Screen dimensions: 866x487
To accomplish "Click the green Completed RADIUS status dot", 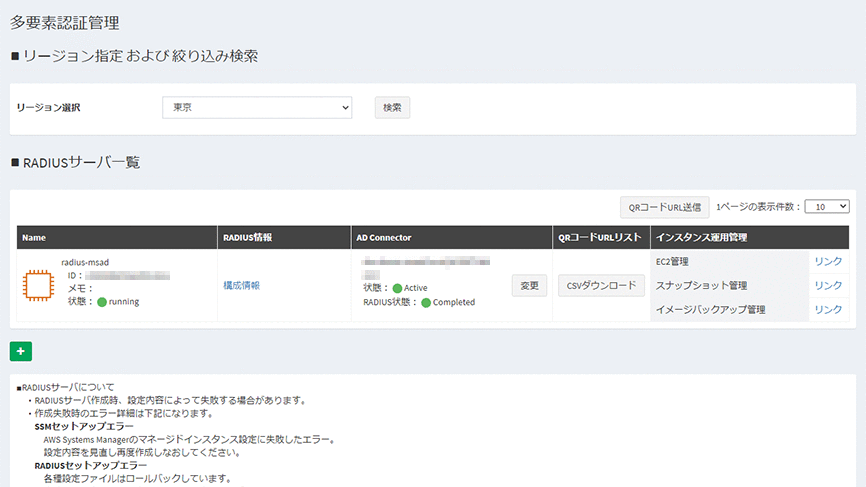I will pos(426,302).
